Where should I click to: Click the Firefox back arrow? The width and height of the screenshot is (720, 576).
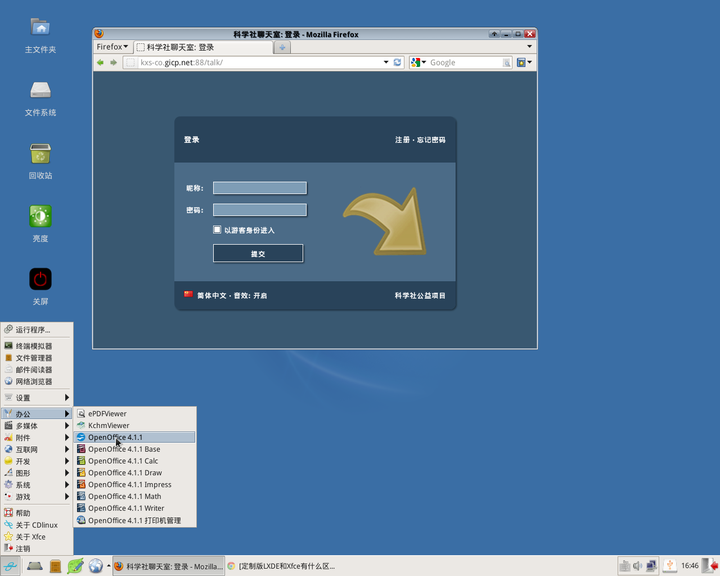100,62
